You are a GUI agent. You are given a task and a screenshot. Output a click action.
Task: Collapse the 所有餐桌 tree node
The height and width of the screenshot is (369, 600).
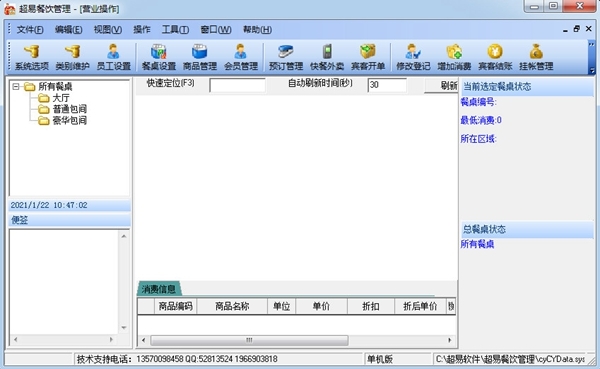(x=16, y=87)
